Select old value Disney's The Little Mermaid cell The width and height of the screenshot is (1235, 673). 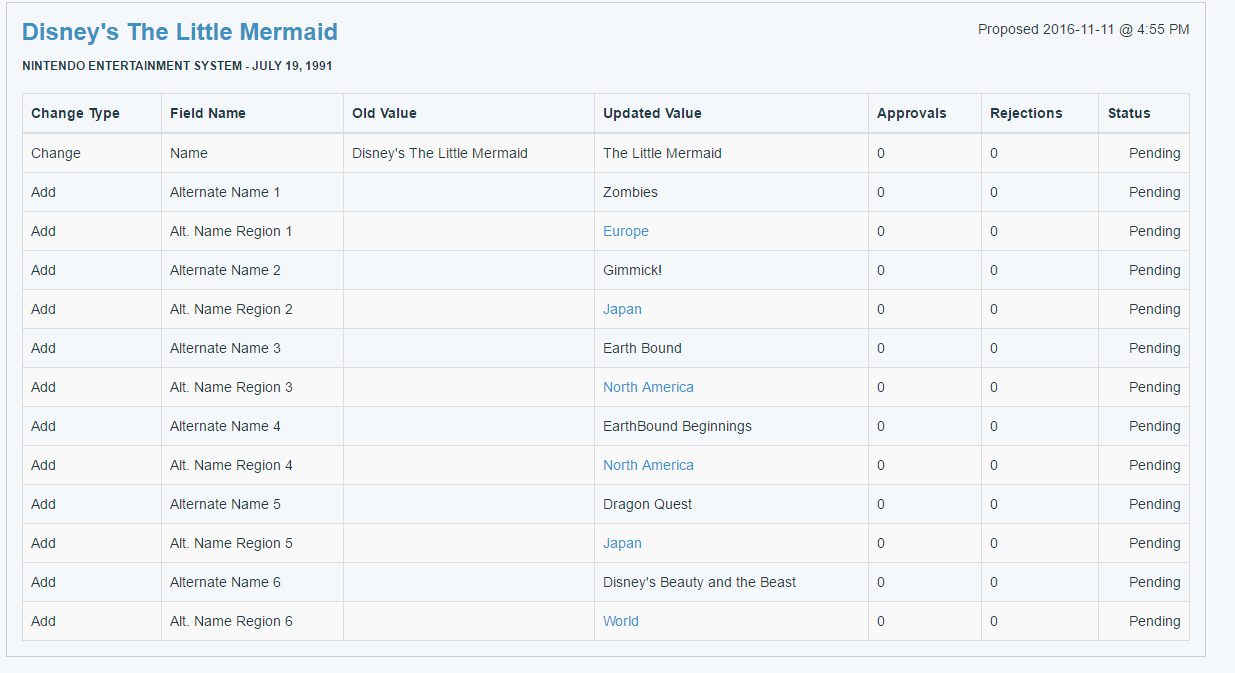[x=469, y=153]
